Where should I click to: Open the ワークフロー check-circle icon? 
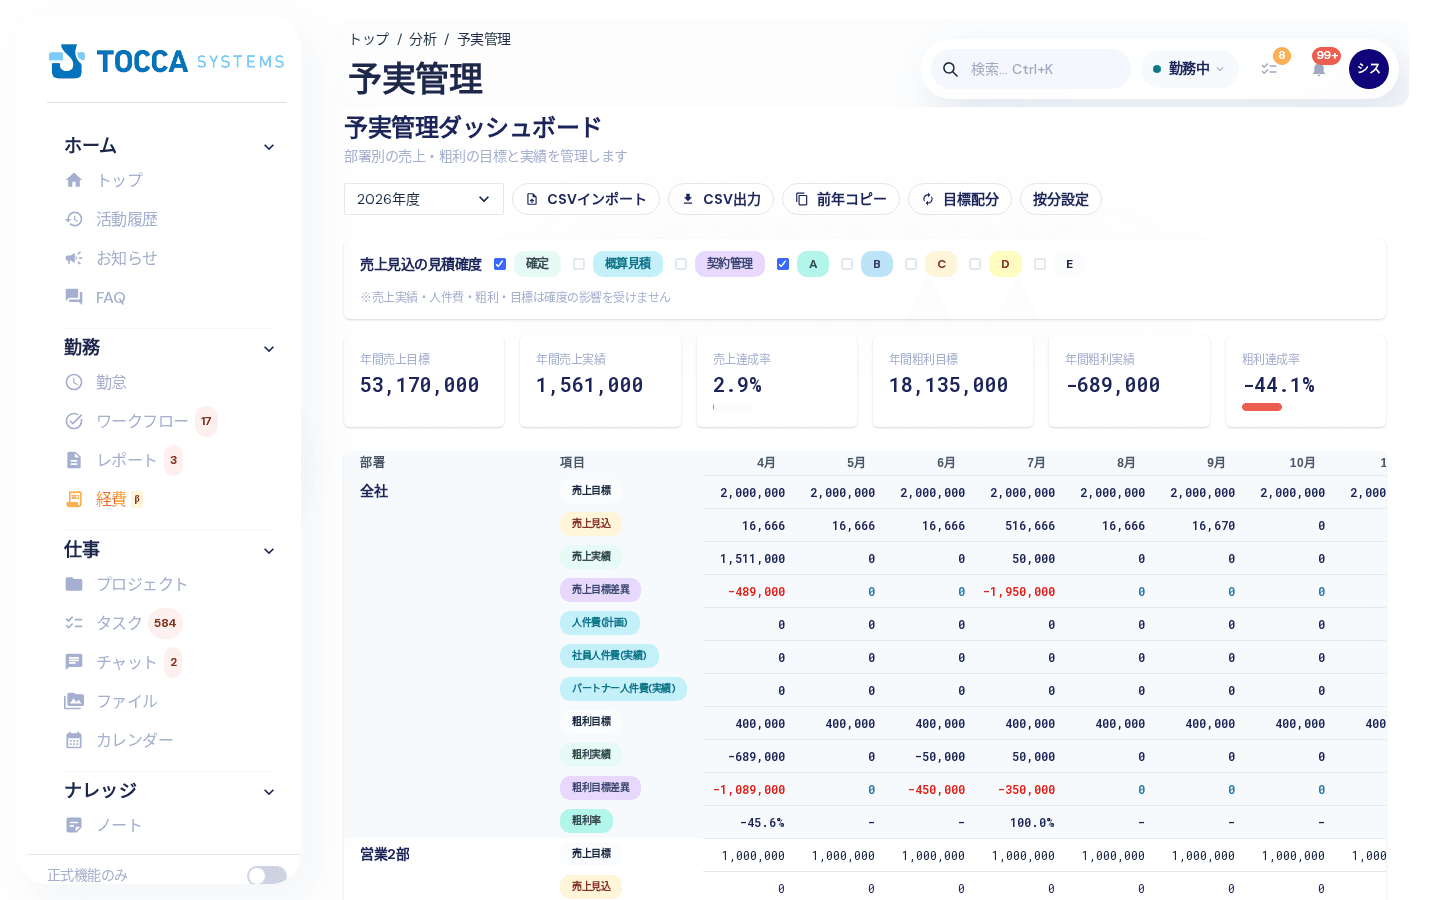74,421
